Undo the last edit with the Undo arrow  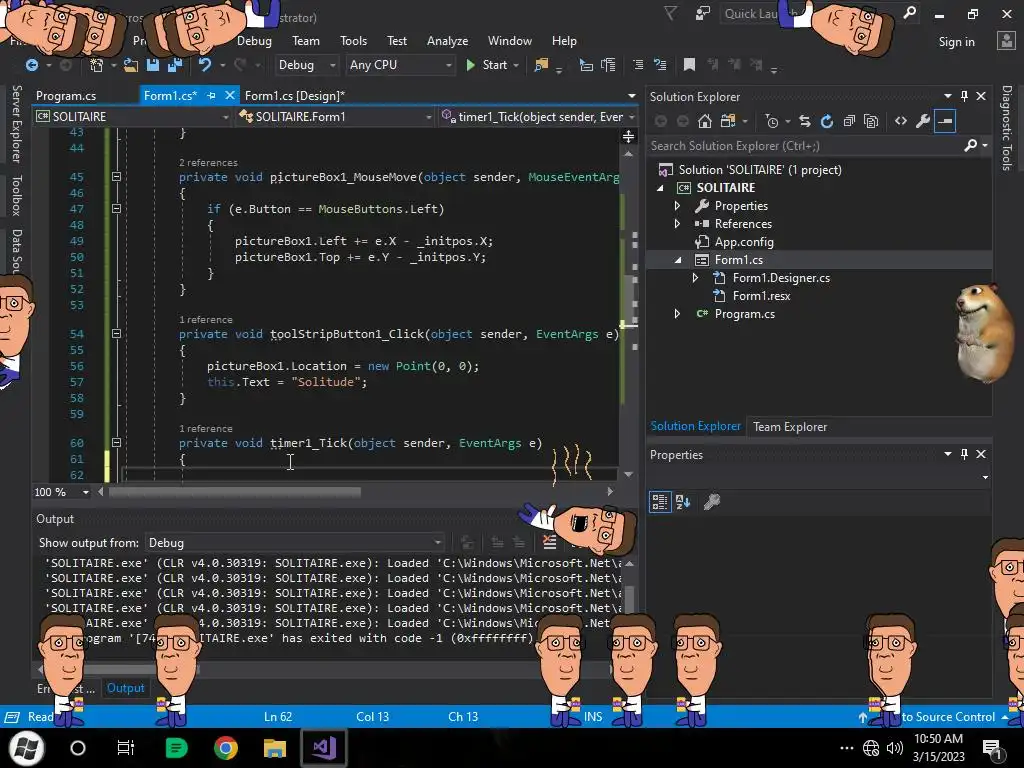pos(204,65)
